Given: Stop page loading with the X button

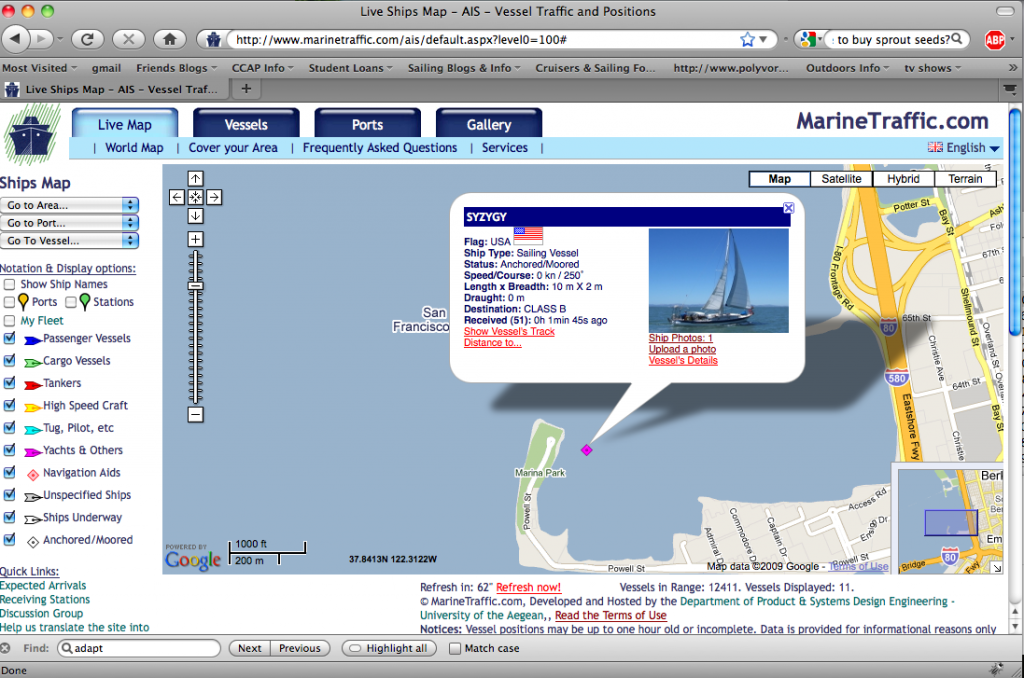Looking at the screenshot, I should point(129,39).
